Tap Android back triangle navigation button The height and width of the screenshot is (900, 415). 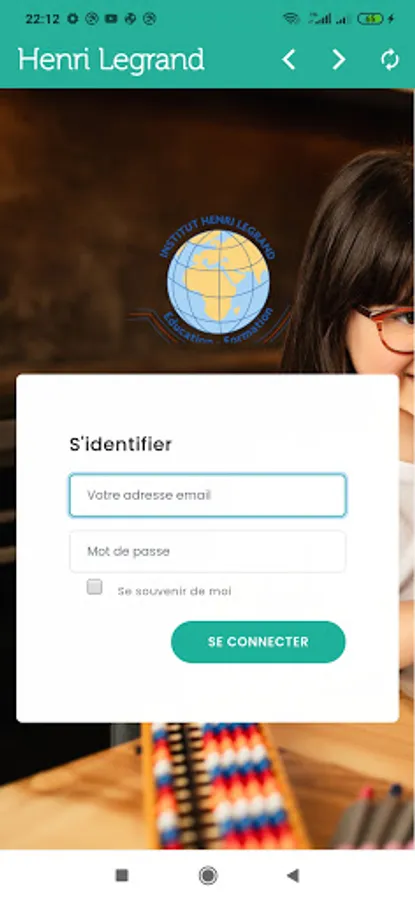(x=293, y=875)
